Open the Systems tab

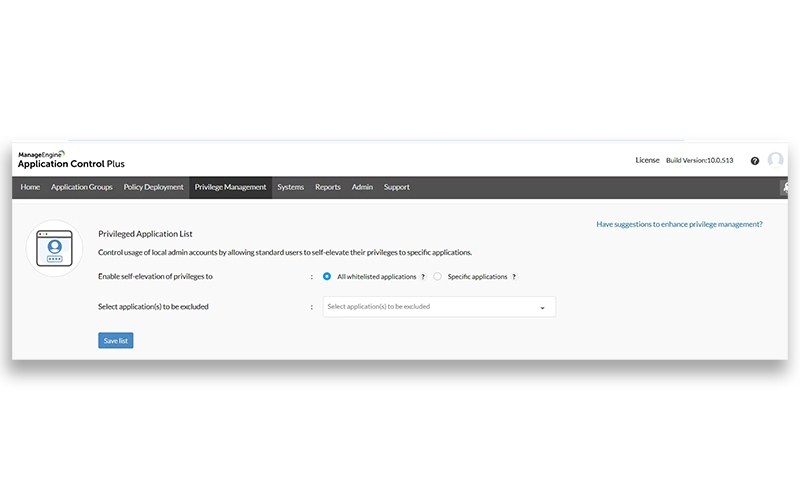(291, 187)
